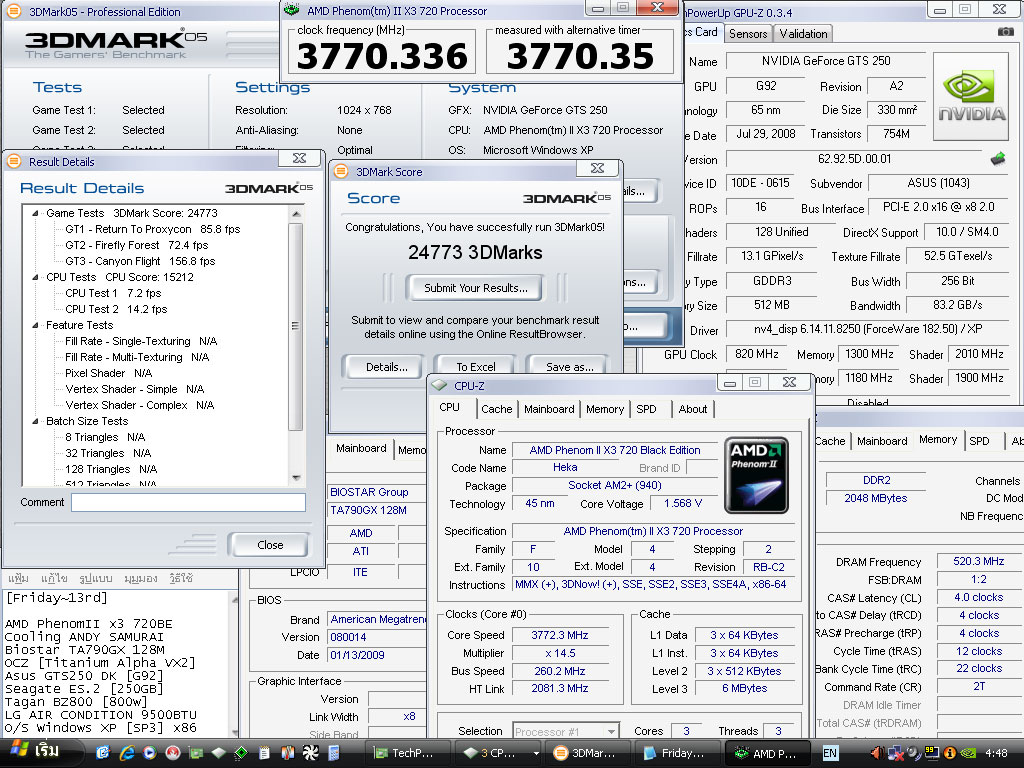This screenshot has width=1024, height=768.
Task: Click the AMD Phenom II logo in CPU-Z
Action: click(x=756, y=474)
